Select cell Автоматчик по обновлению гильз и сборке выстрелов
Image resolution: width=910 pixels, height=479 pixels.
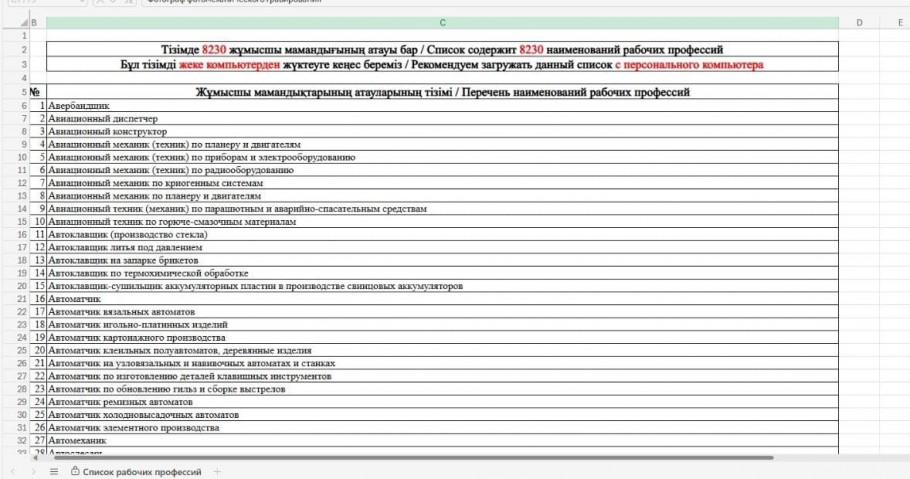tap(442, 389)
